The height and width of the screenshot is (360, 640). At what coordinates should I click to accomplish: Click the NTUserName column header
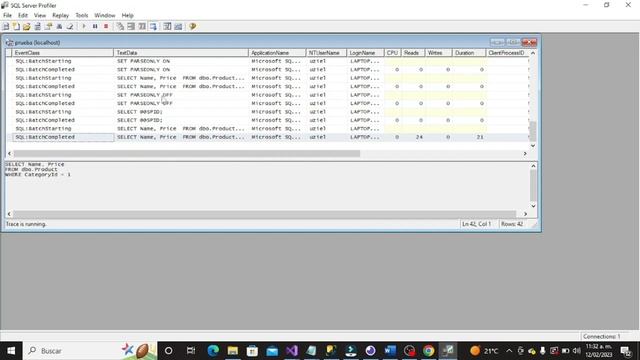[326, 53]
